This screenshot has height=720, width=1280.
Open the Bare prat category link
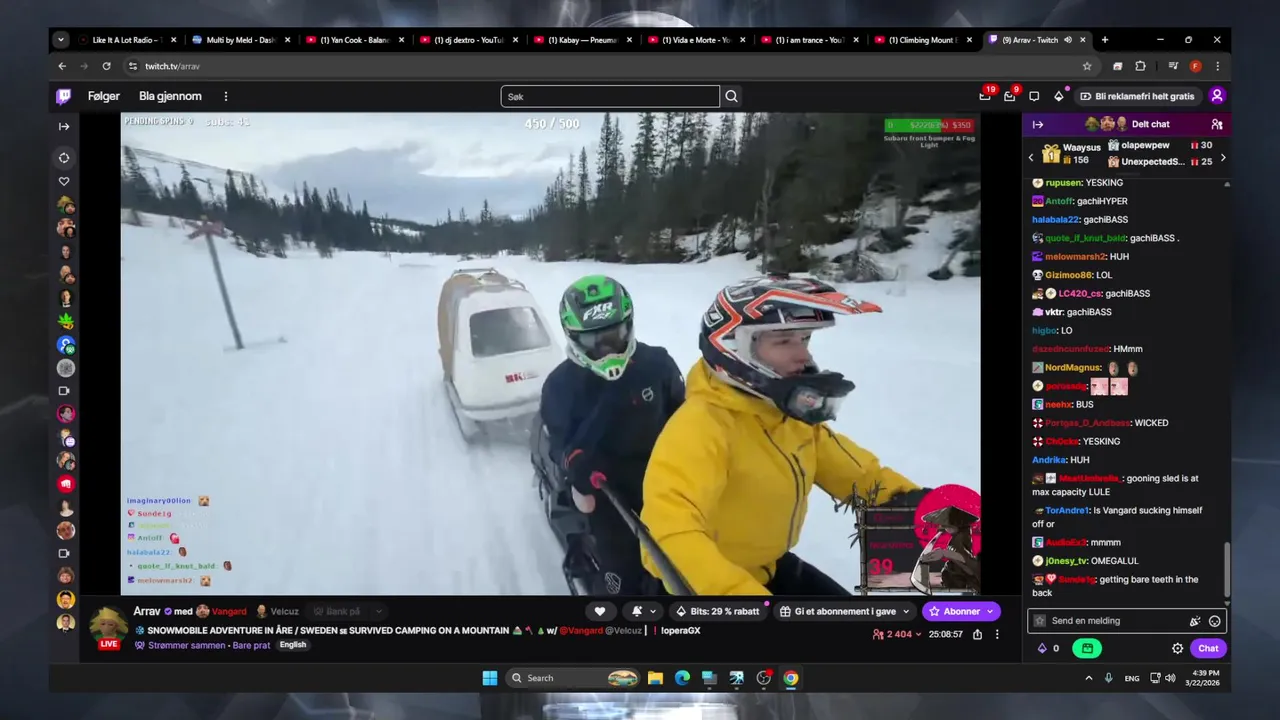coord(251,645)
